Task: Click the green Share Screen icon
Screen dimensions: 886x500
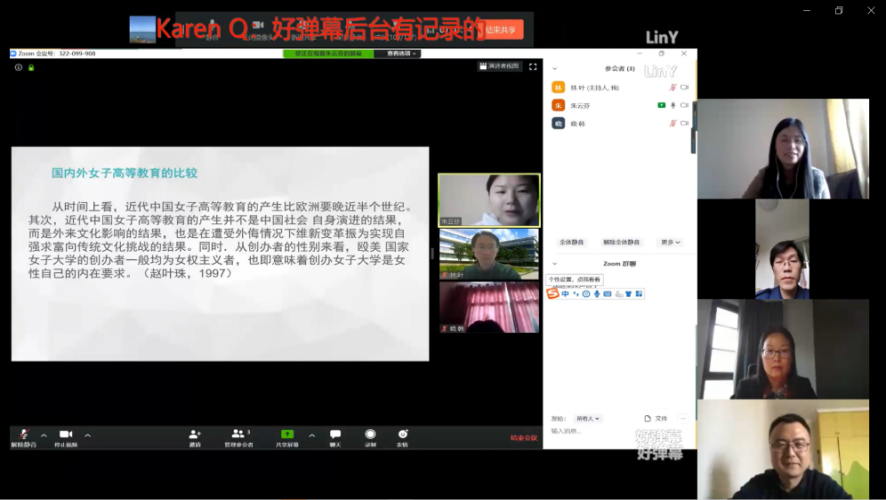Action: (x=287, y=435)
